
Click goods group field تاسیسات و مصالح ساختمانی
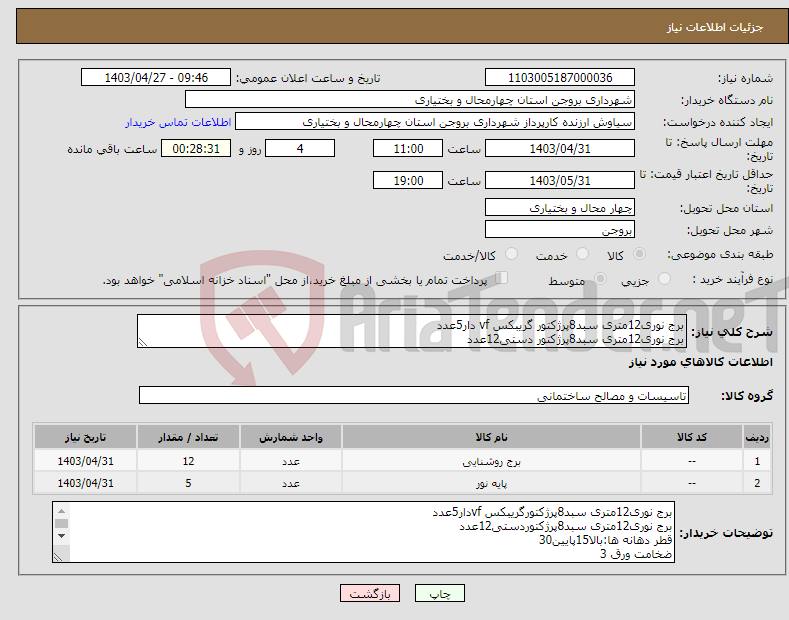coord(414,396)
